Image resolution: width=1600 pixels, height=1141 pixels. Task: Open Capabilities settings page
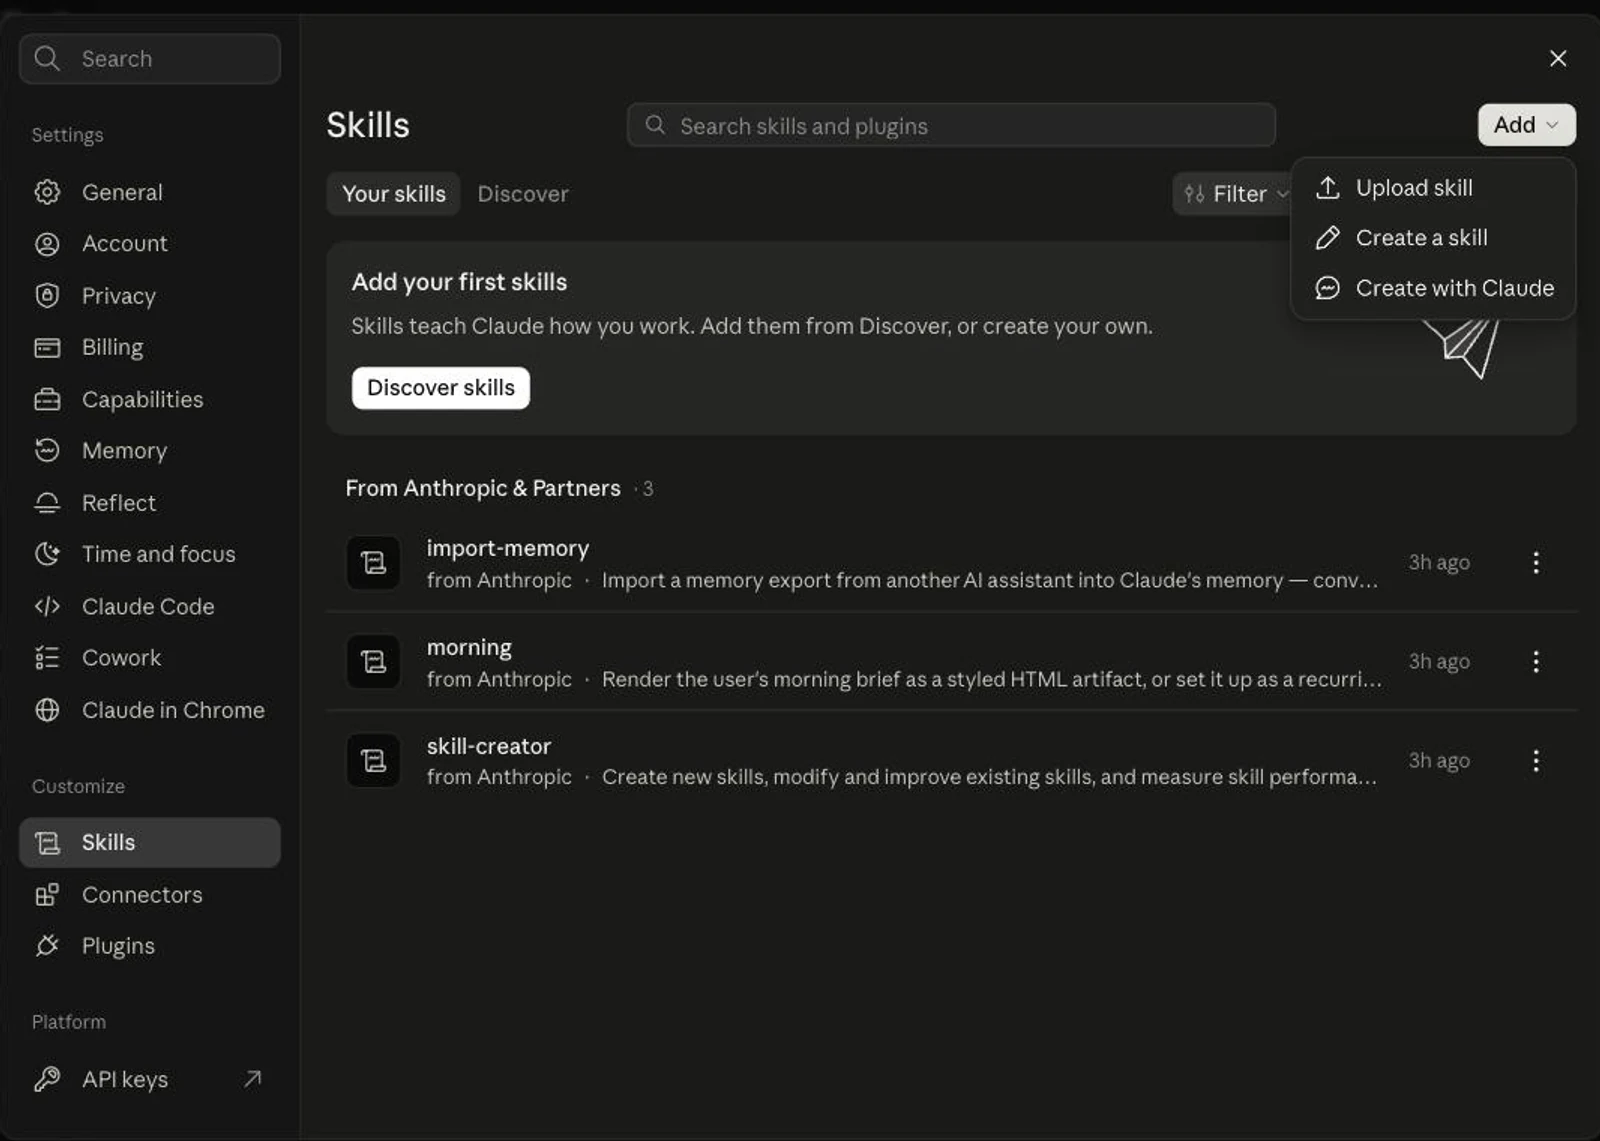[150, 399]
